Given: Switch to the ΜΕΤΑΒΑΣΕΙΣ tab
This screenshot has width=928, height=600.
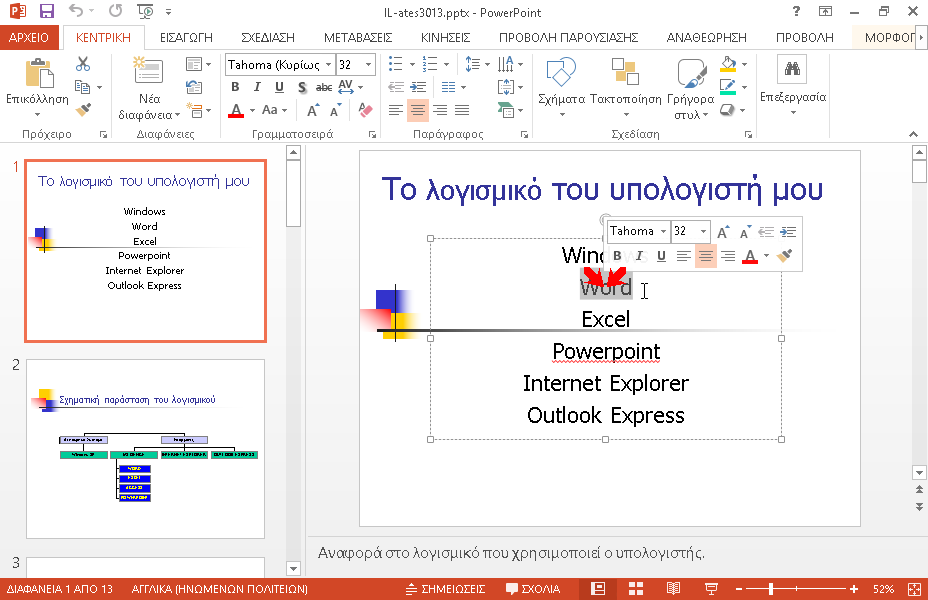Looking at the screenshot, I should pyautogui.click(x=358, y=38).
